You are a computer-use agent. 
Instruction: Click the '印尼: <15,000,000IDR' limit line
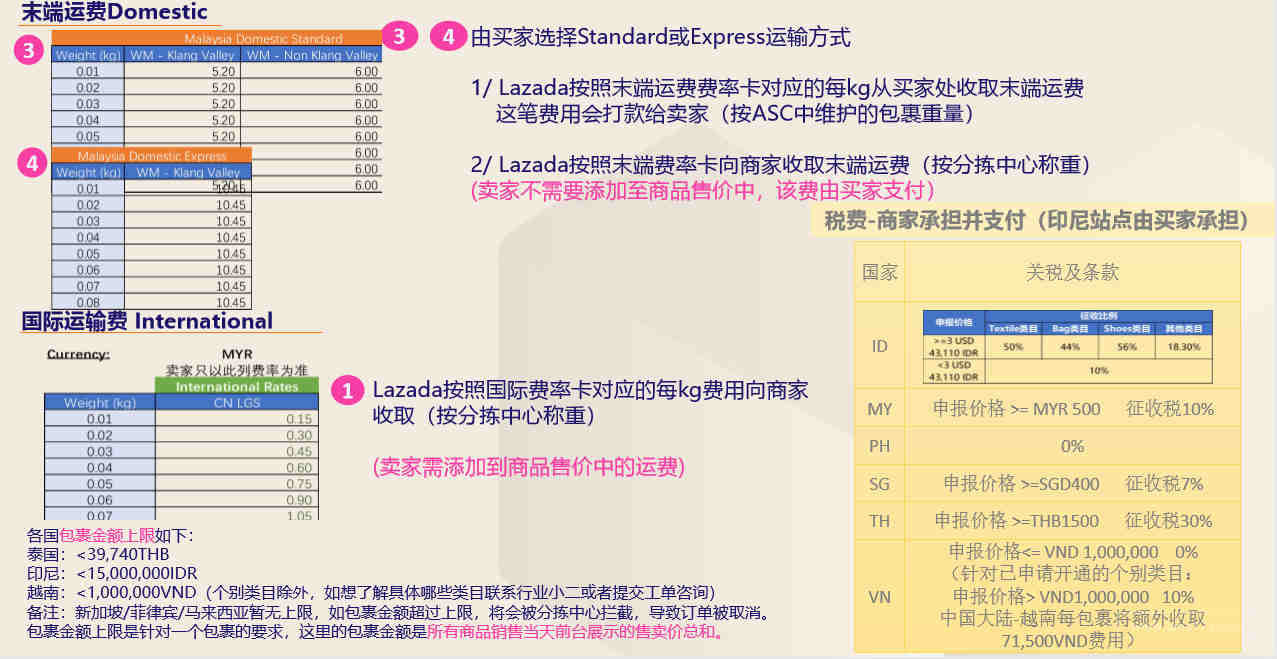coord(112,574)
